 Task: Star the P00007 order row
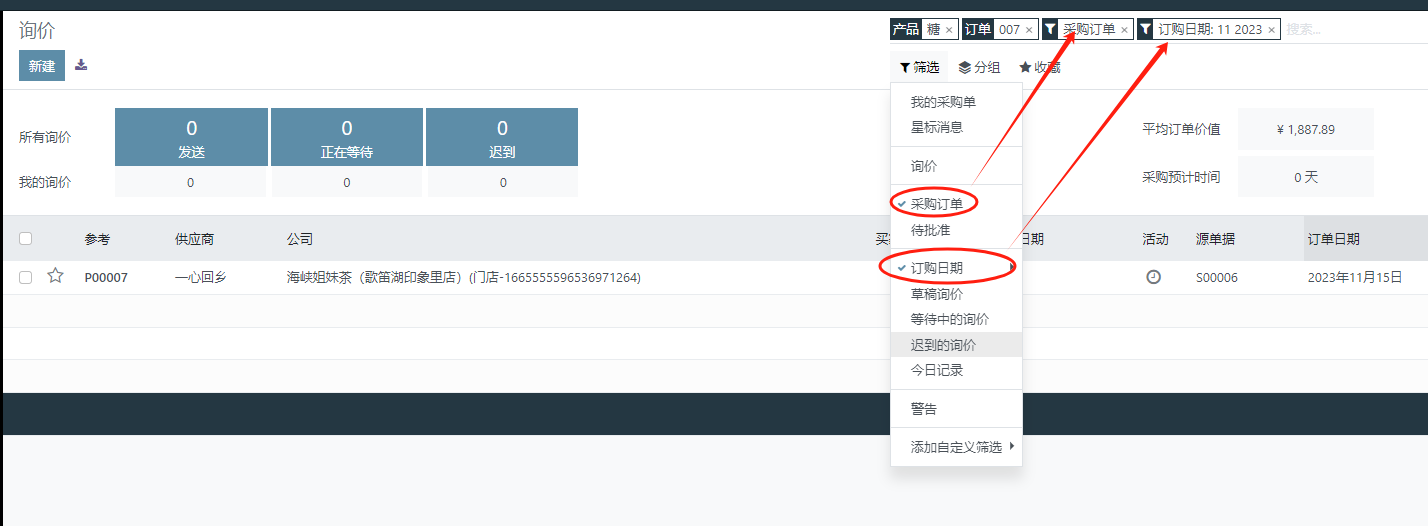pyautogui.click(x=56, y=277)
